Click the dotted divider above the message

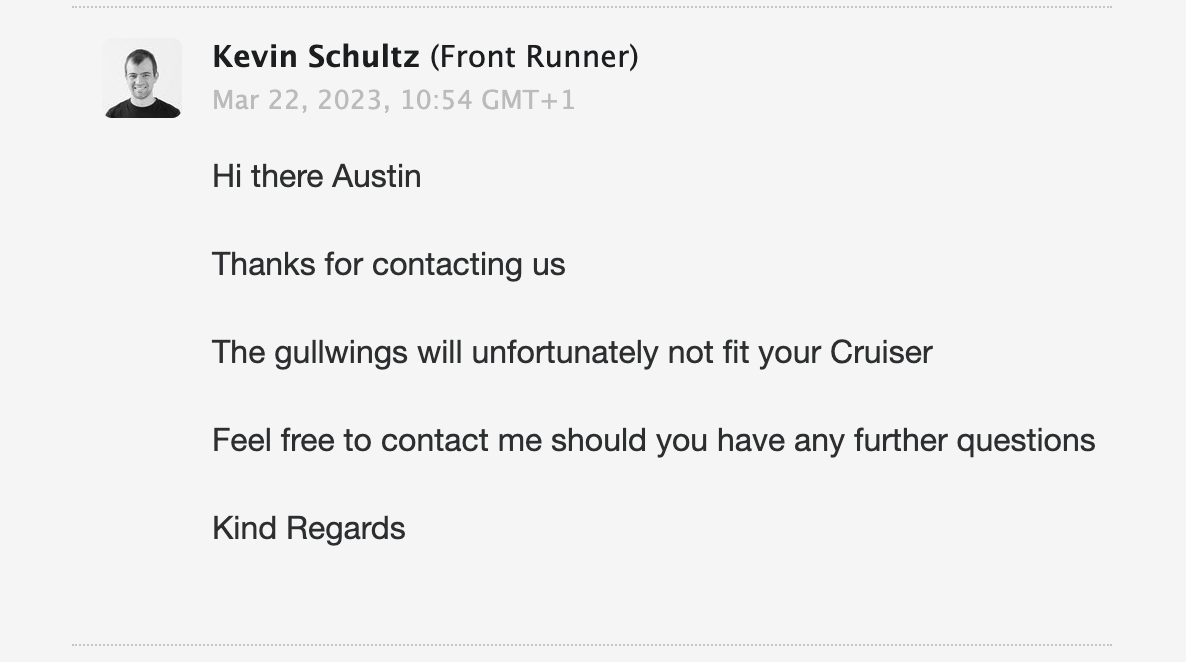(x=591, y=8)
